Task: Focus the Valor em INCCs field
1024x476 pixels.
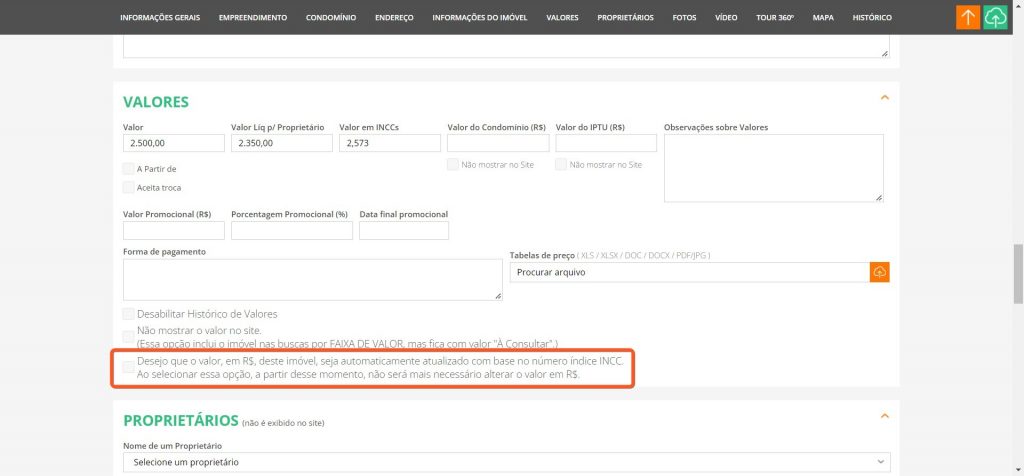Action: [389, 144]
